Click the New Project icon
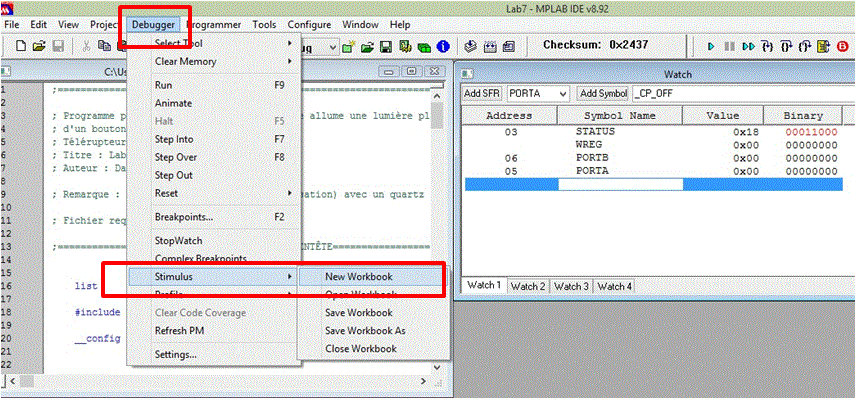 pos(348,47)
